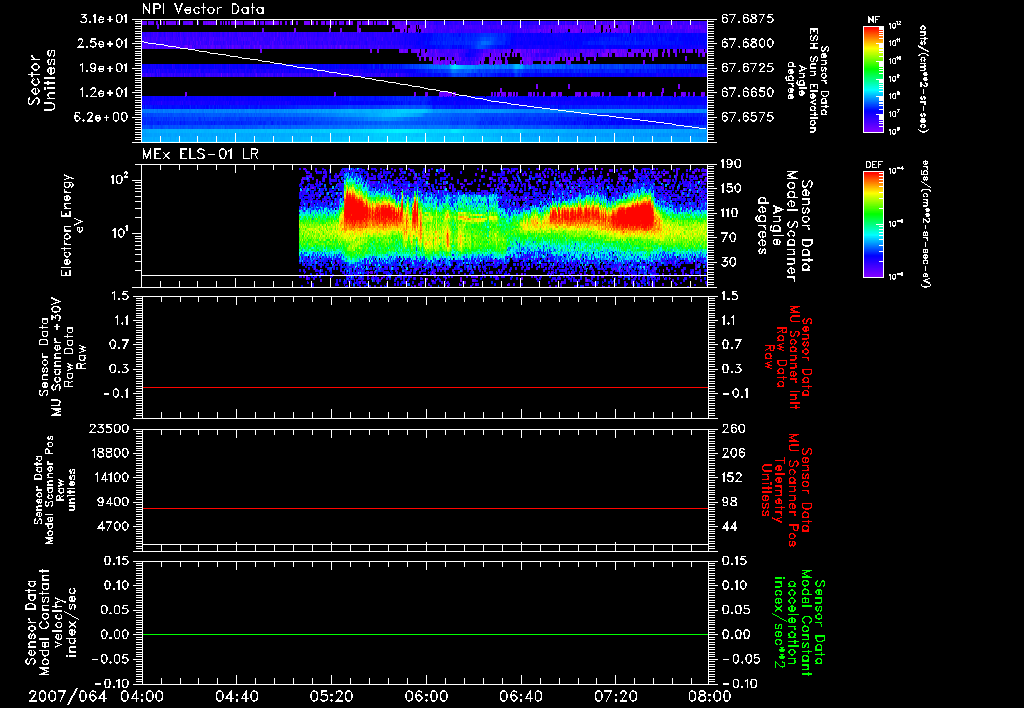Viewport: 1024px width, 708px height.
Task: Click the ESH Sun Elevation Angle label
Action: point(807,80)
